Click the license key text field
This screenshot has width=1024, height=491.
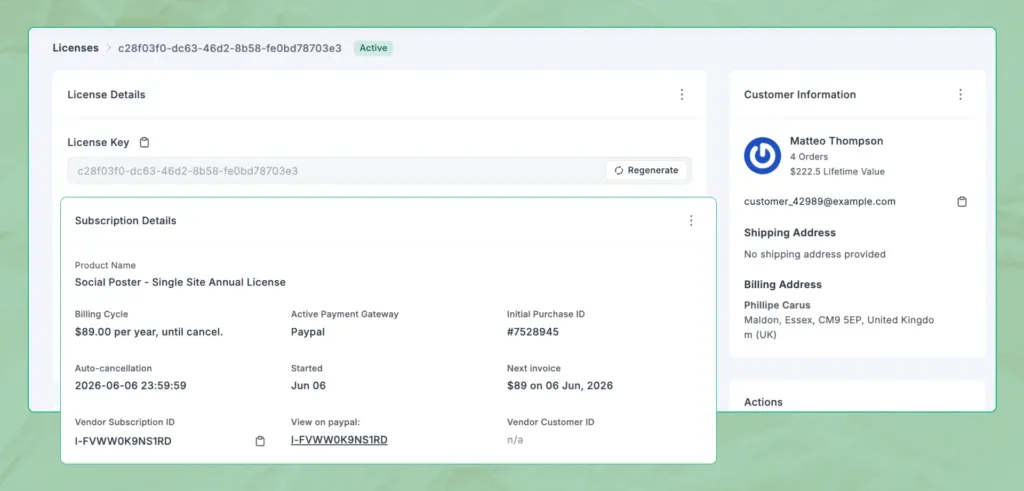pyautogui.click(x=330, y=171)
